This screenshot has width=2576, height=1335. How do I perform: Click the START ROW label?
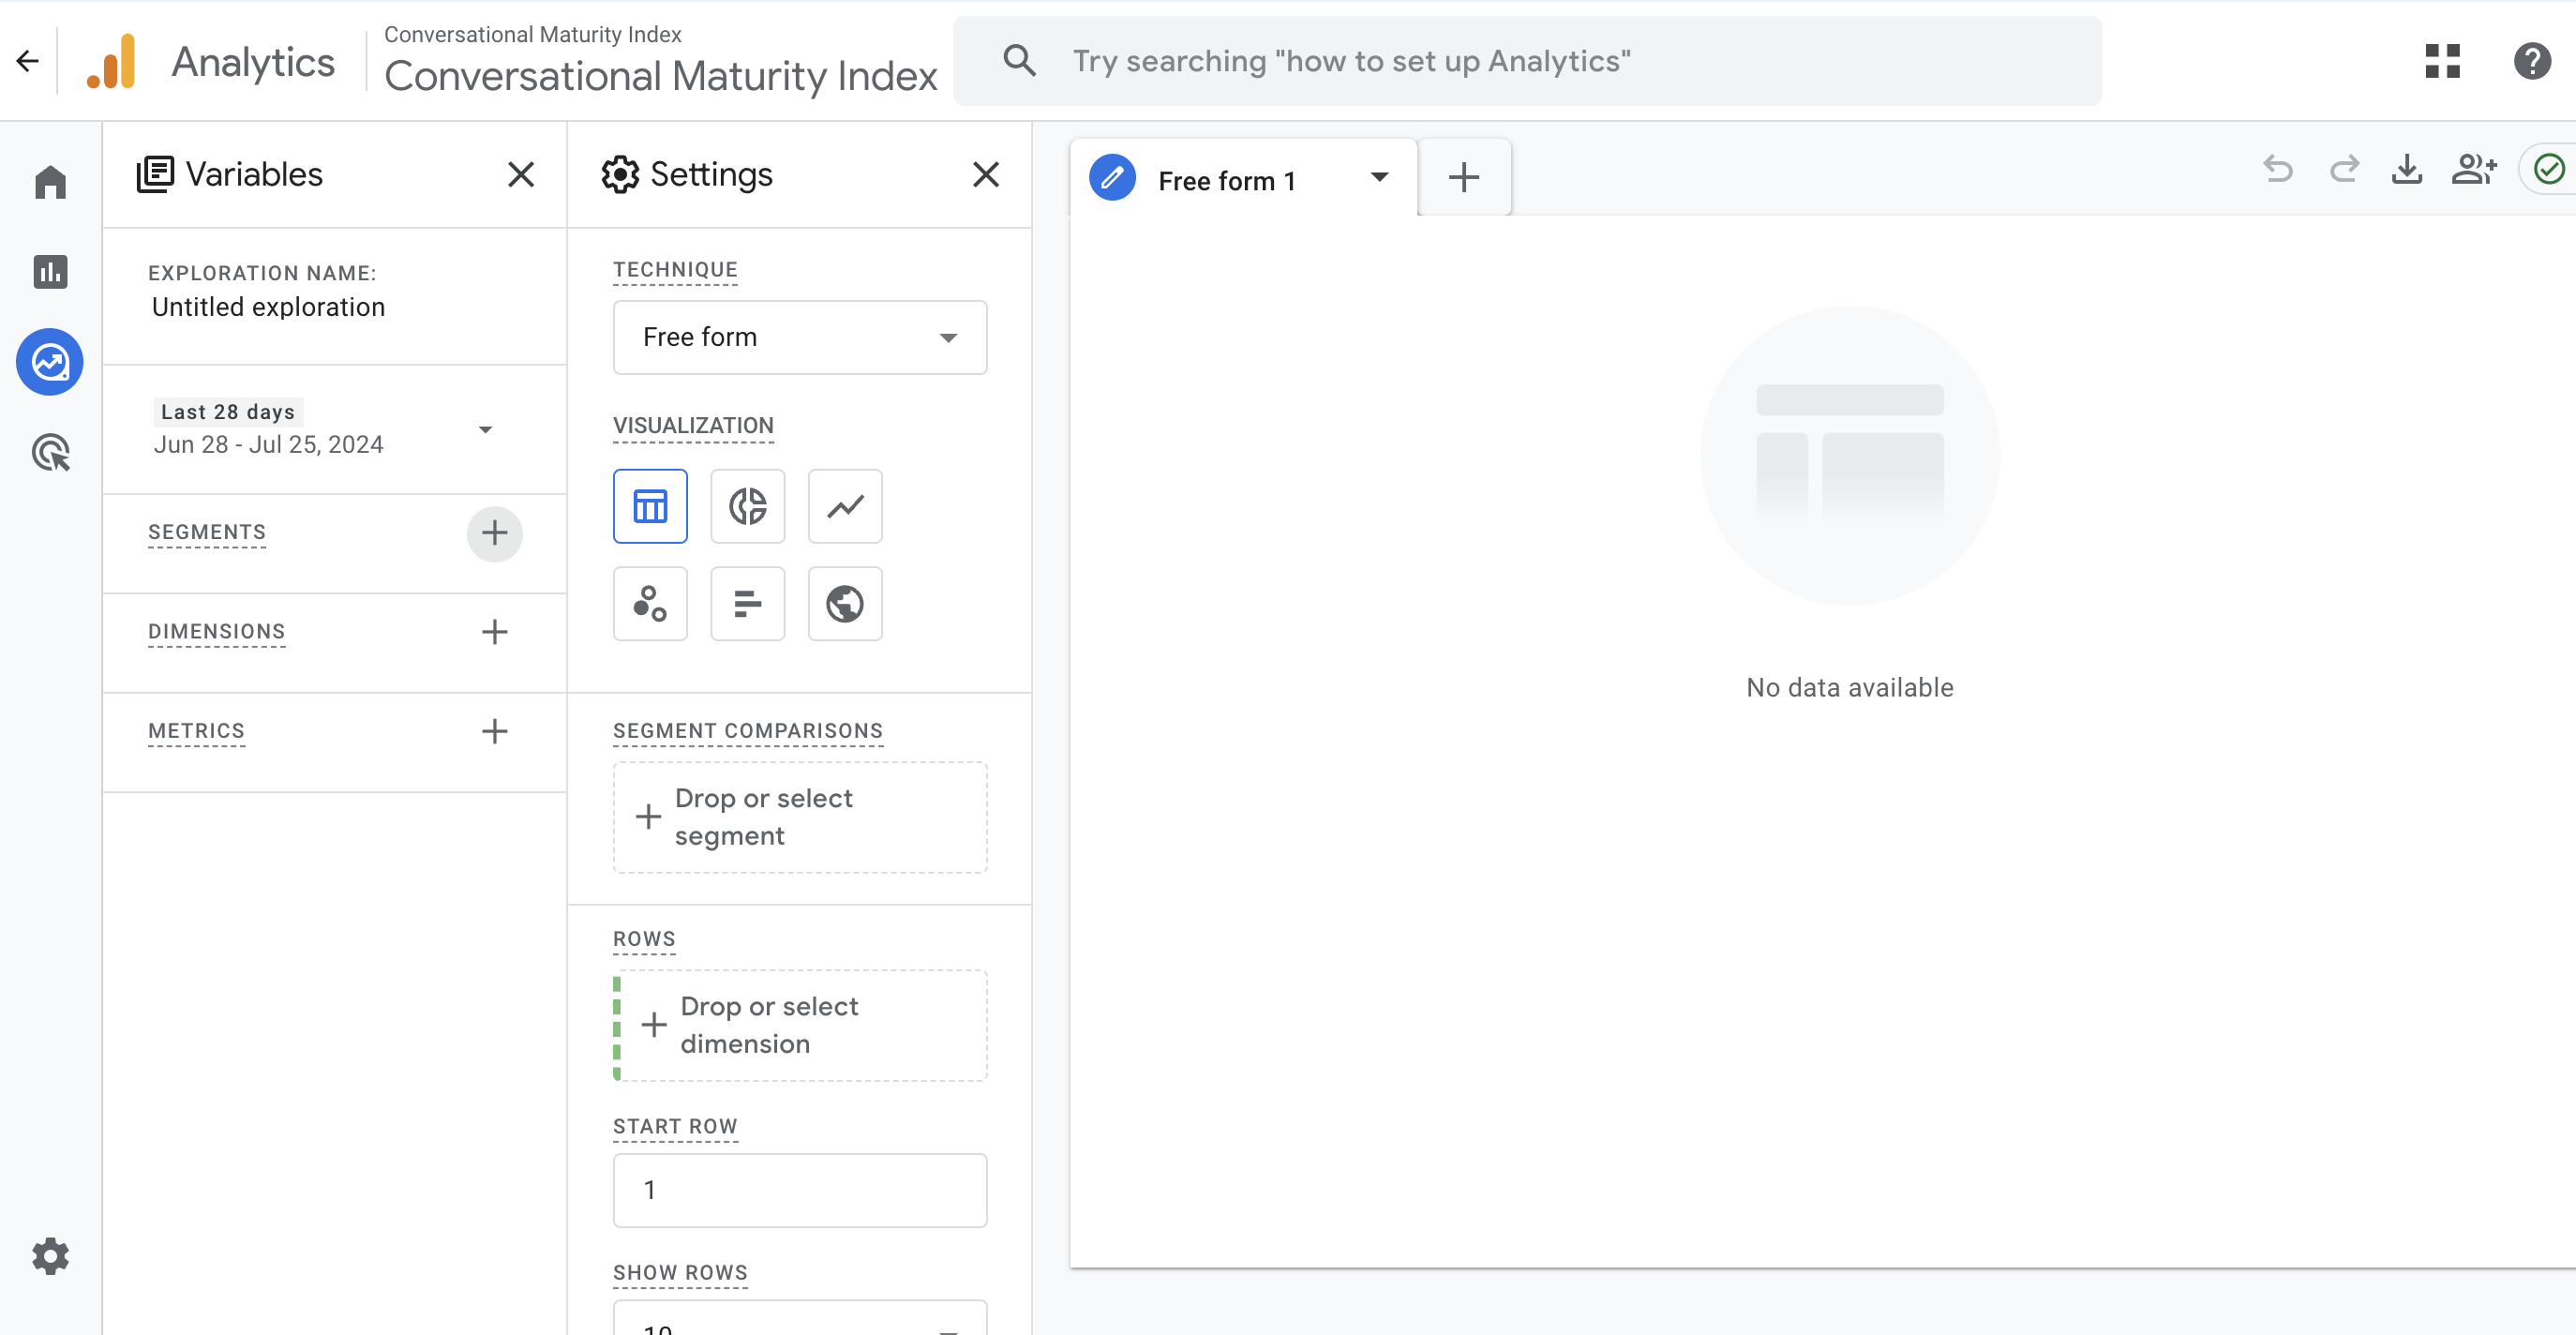click(x=675, y=1127)
